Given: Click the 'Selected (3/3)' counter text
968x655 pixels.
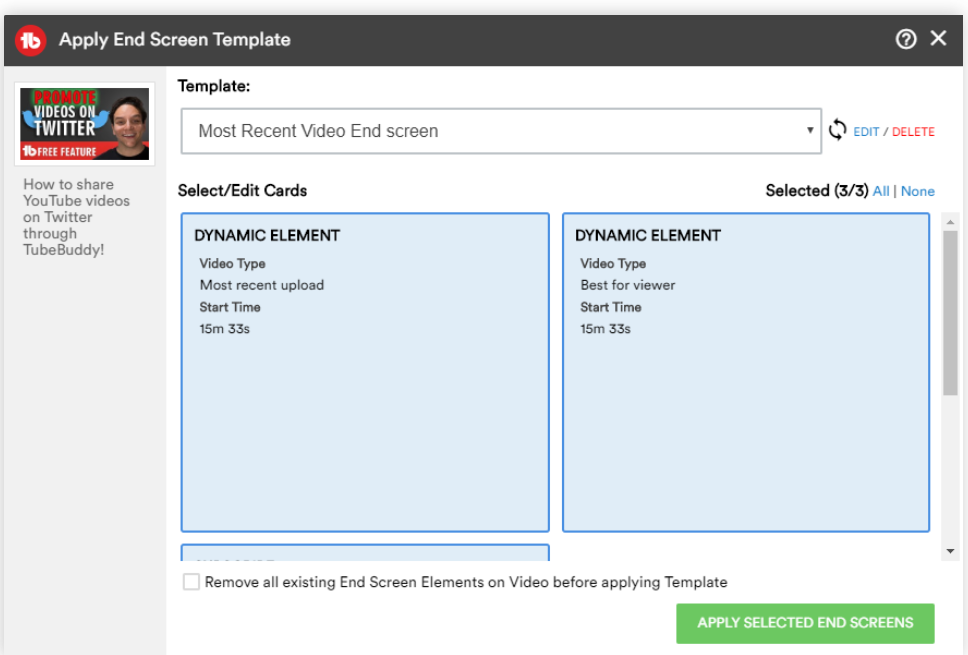Looking at the screenshot, I should pyautogui.click(x=817, y=191).
